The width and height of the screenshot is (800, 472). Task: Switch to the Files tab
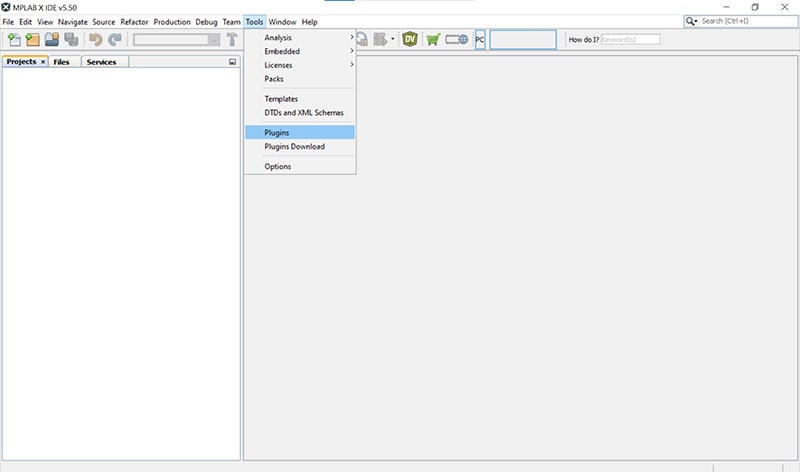pos(61,62)
